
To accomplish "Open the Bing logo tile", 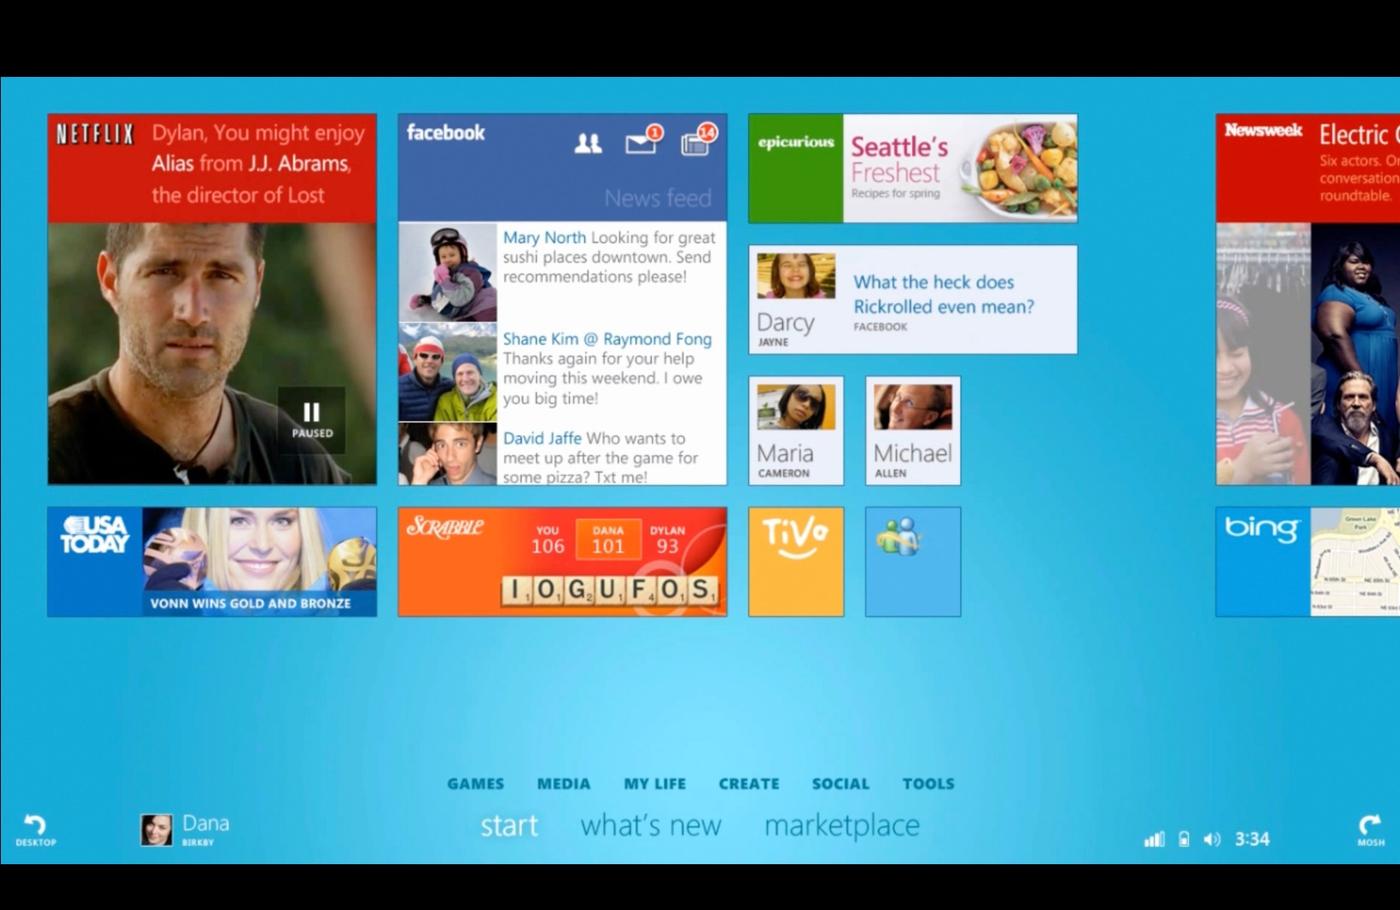I will pos(1263,561).
